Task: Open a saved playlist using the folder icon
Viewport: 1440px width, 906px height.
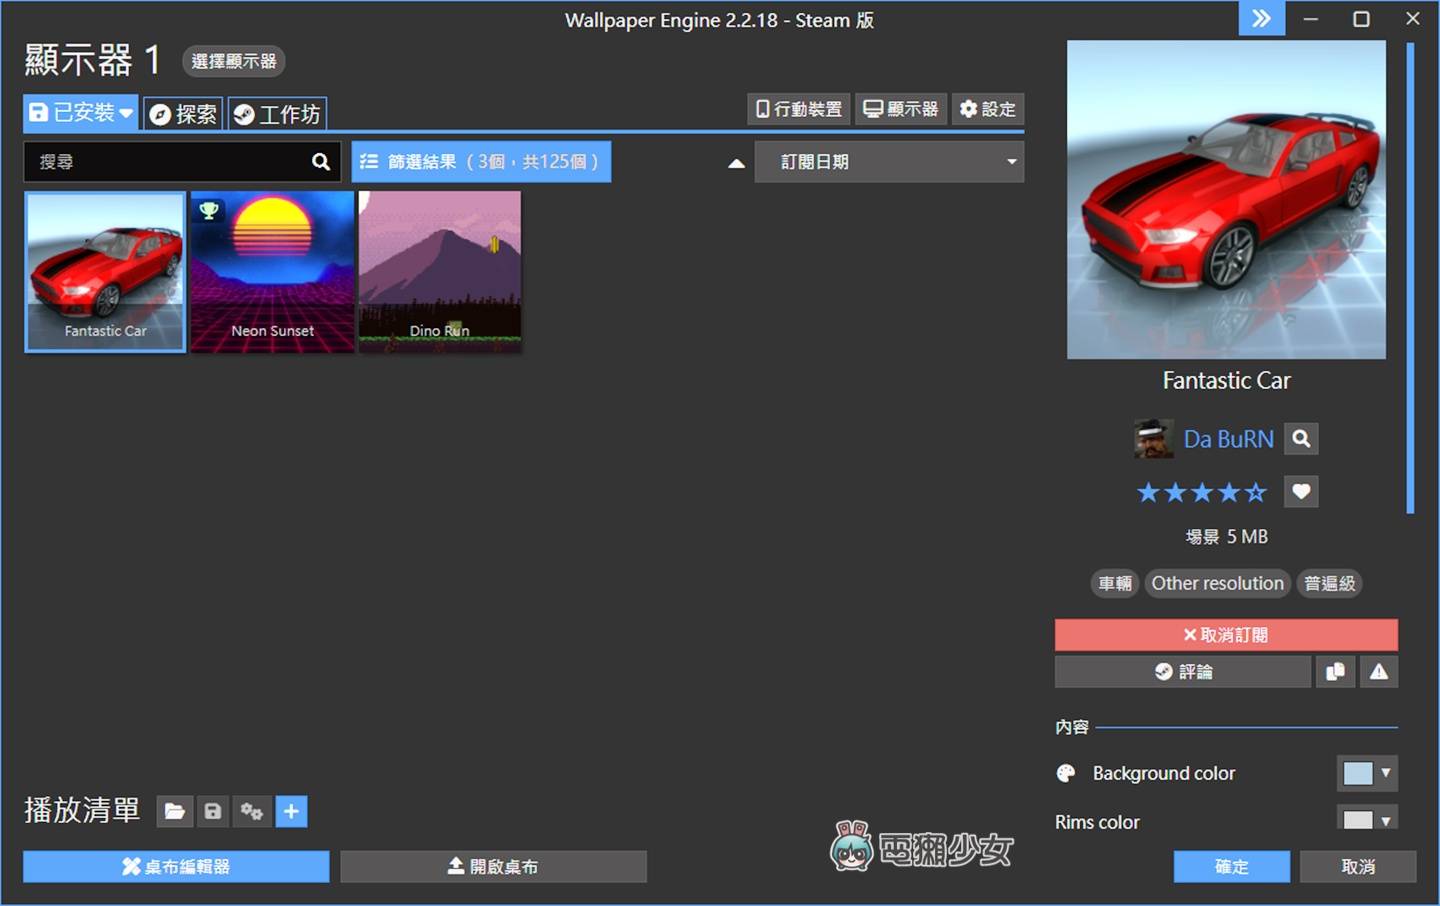Action: [x=174, y=811]
